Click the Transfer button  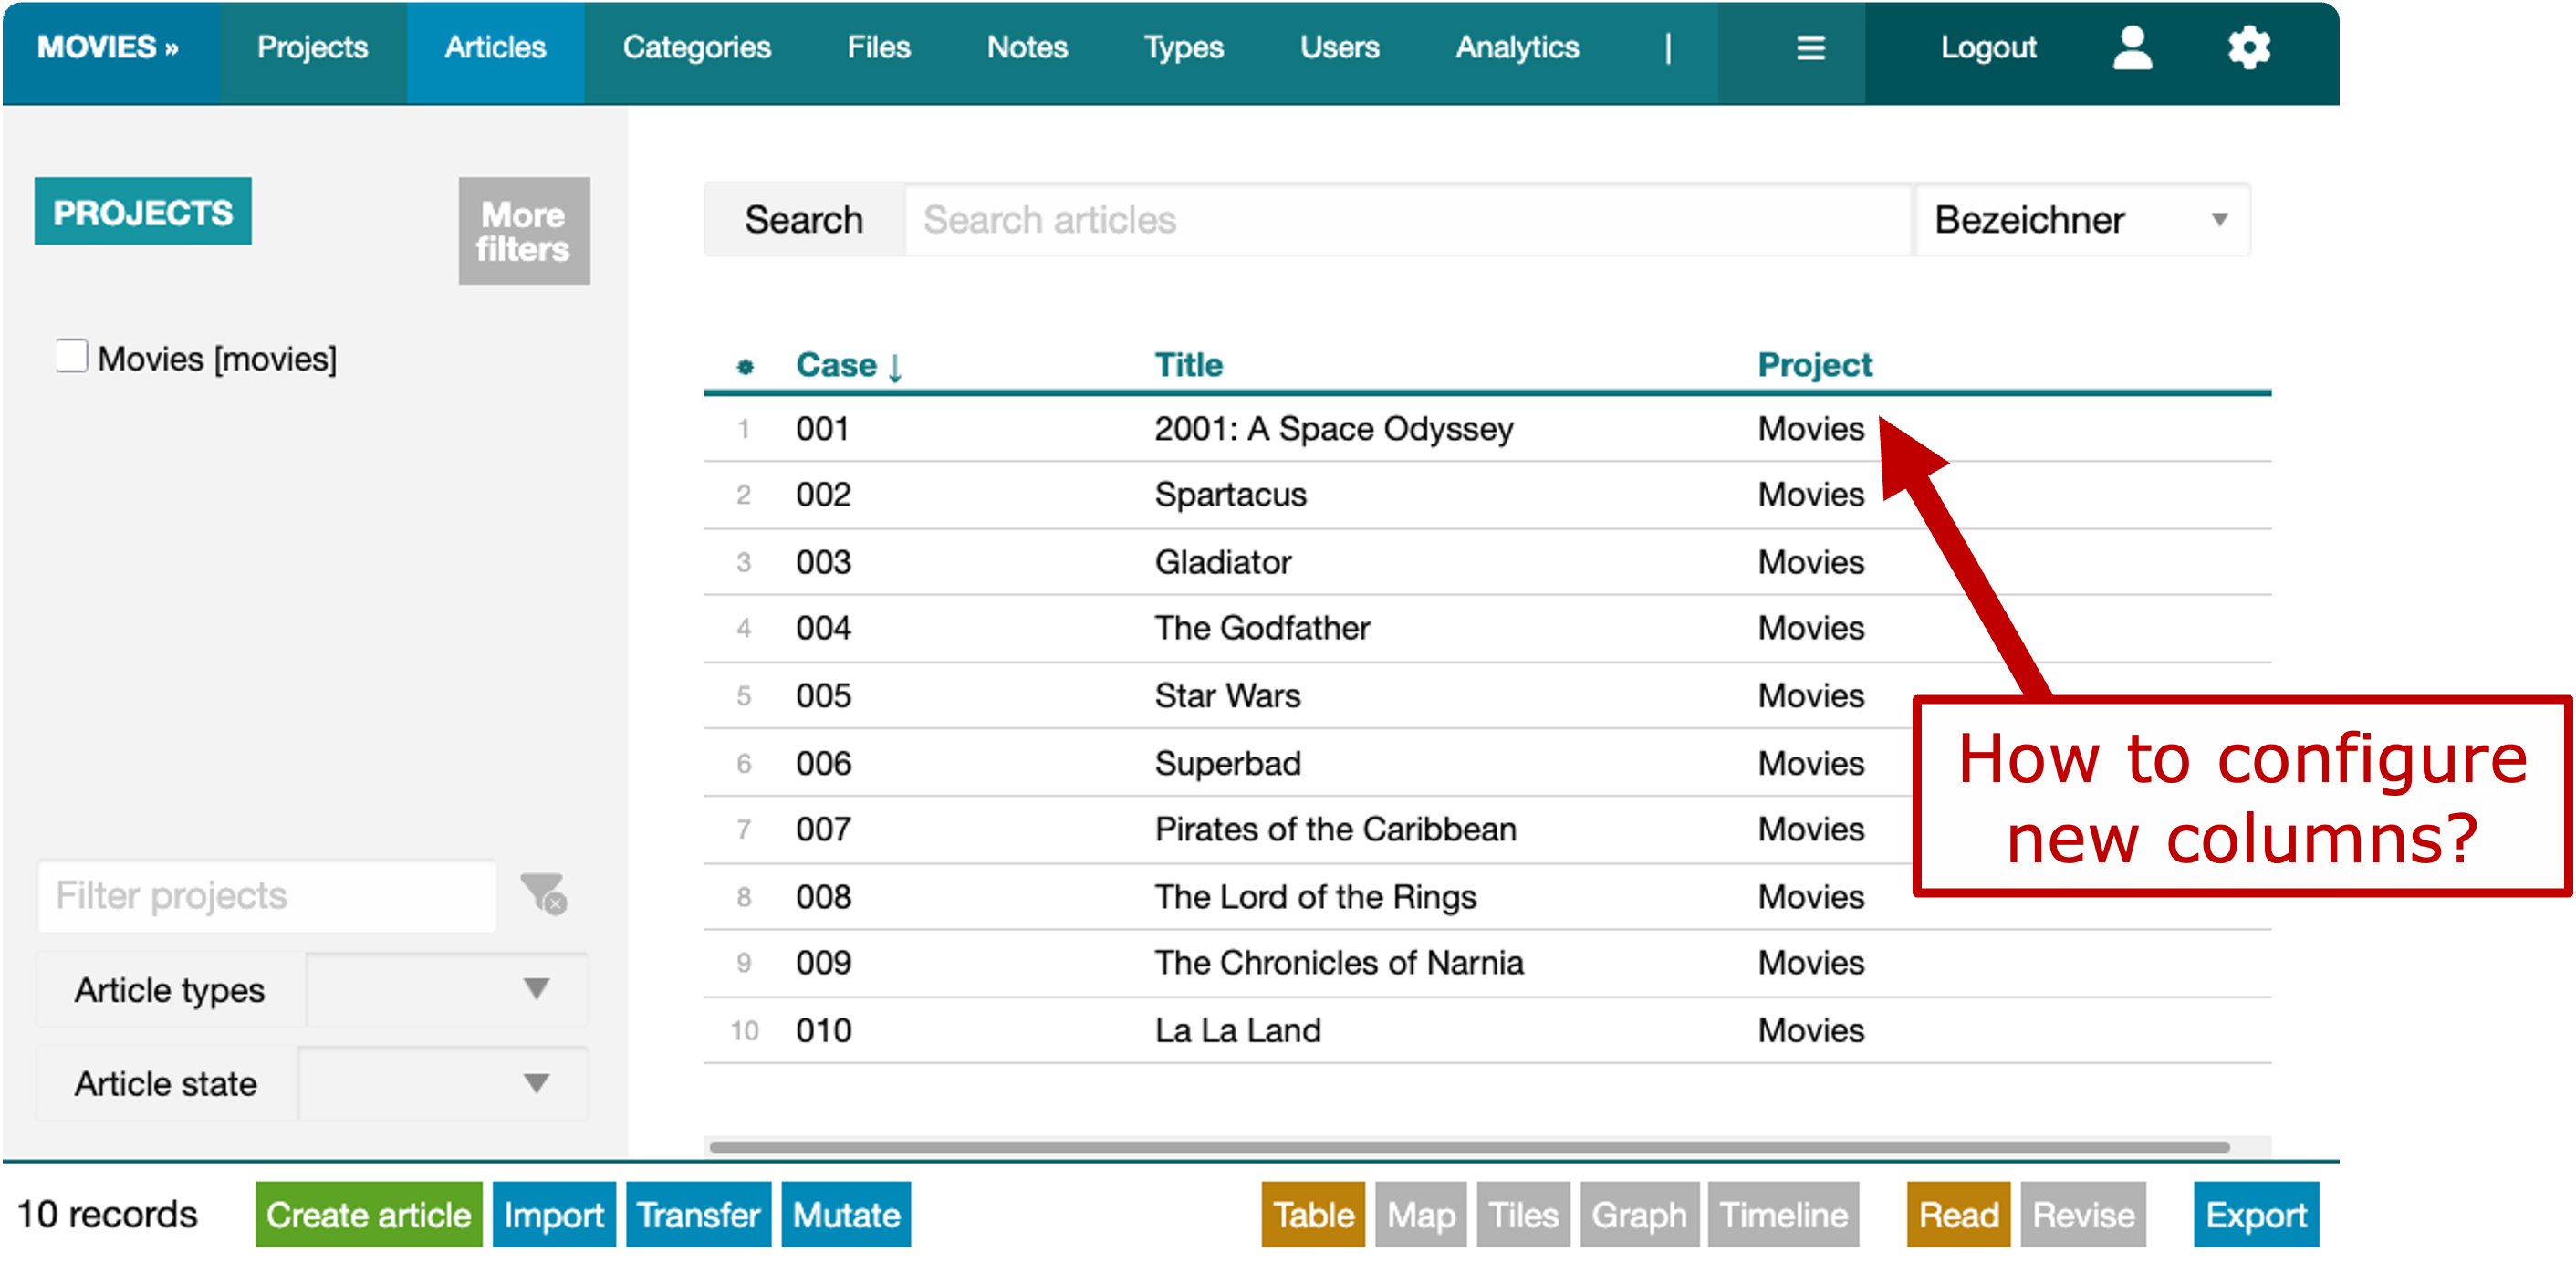[699, 1214]
